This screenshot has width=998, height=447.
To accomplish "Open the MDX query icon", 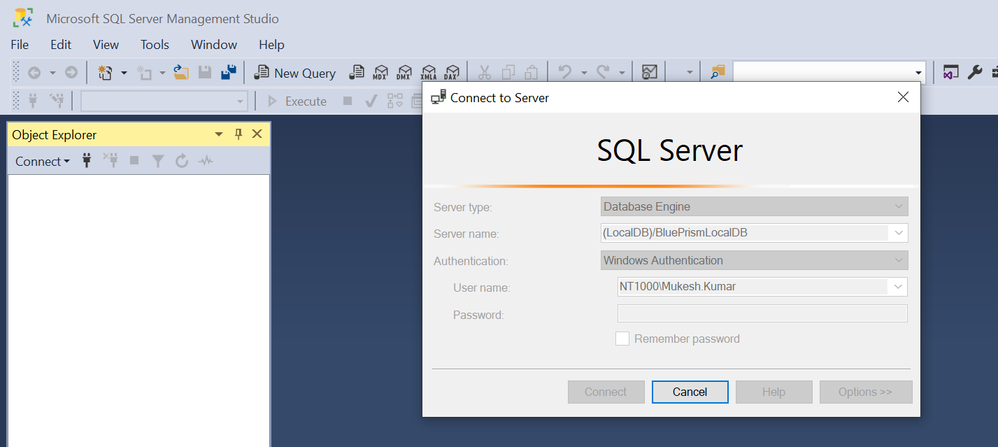I will coord(380,73).
